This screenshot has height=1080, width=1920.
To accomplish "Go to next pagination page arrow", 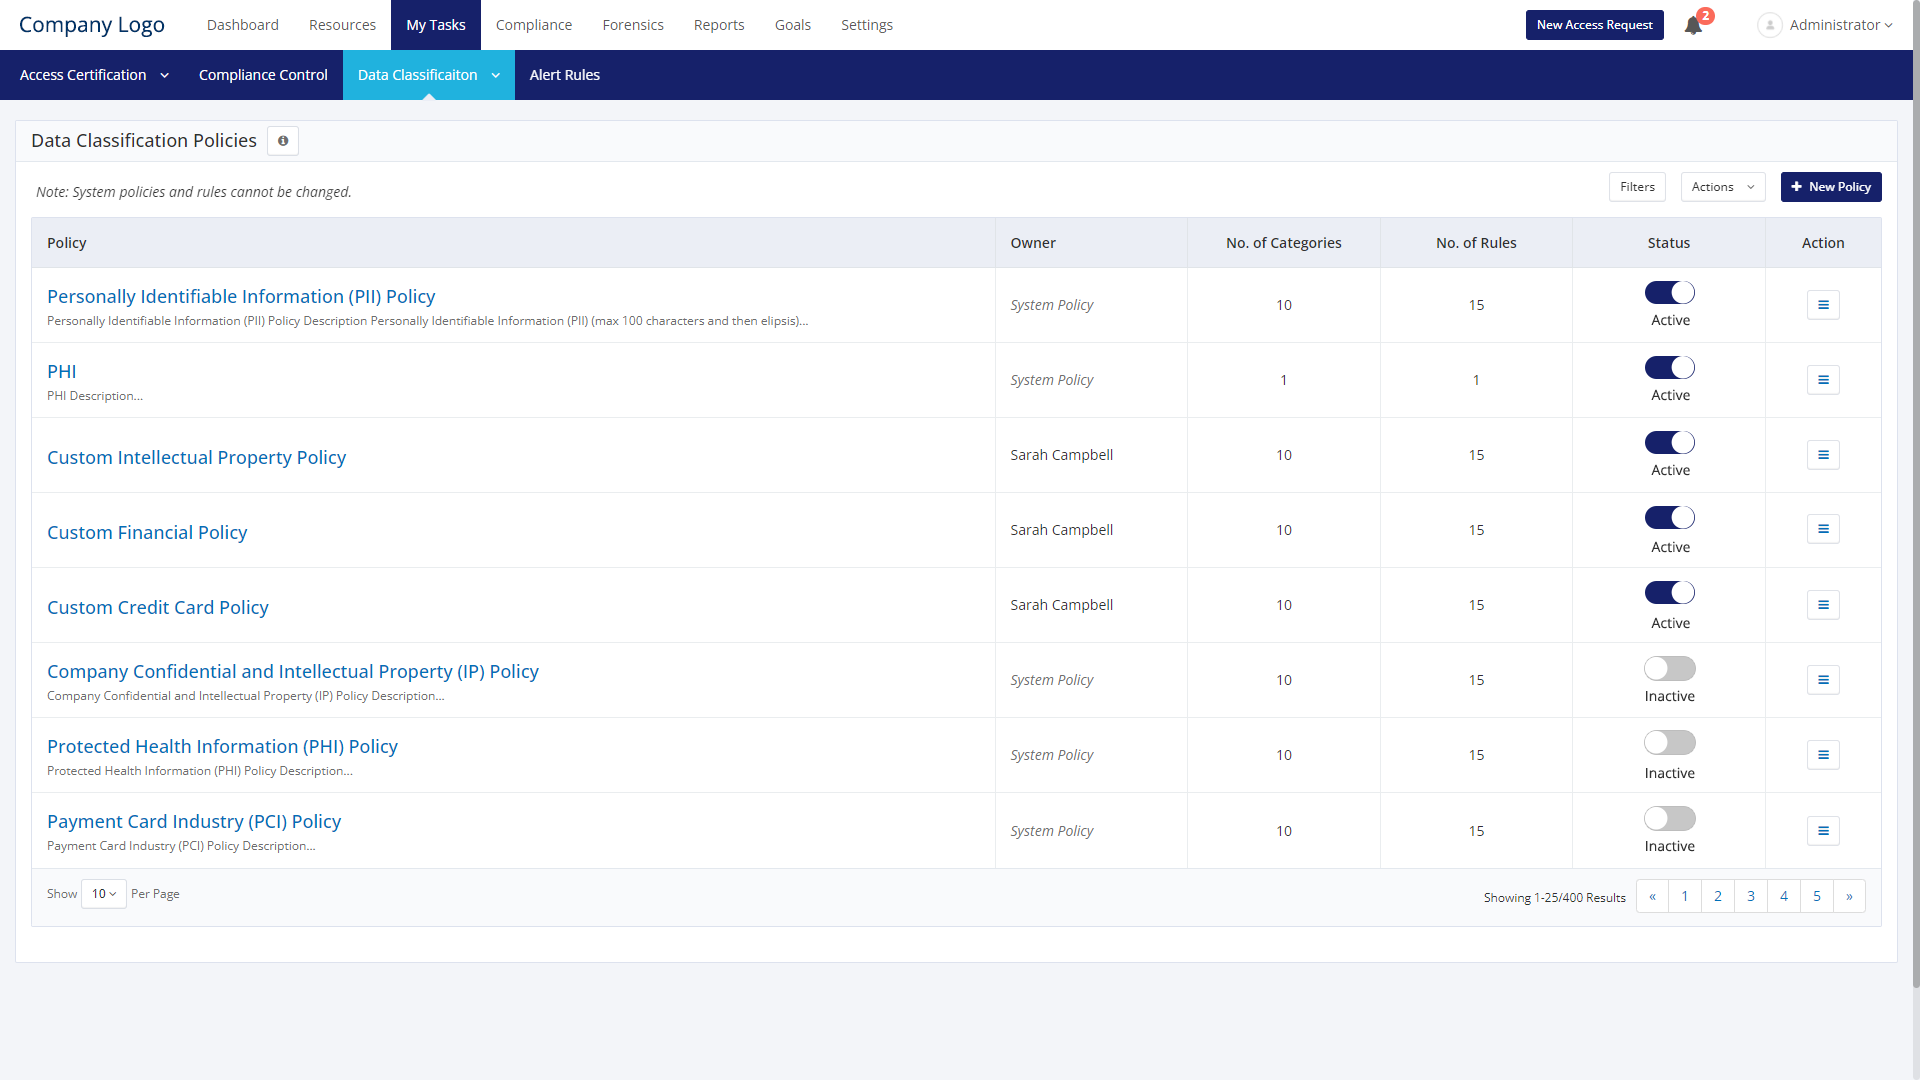I will pos(1849,896).
